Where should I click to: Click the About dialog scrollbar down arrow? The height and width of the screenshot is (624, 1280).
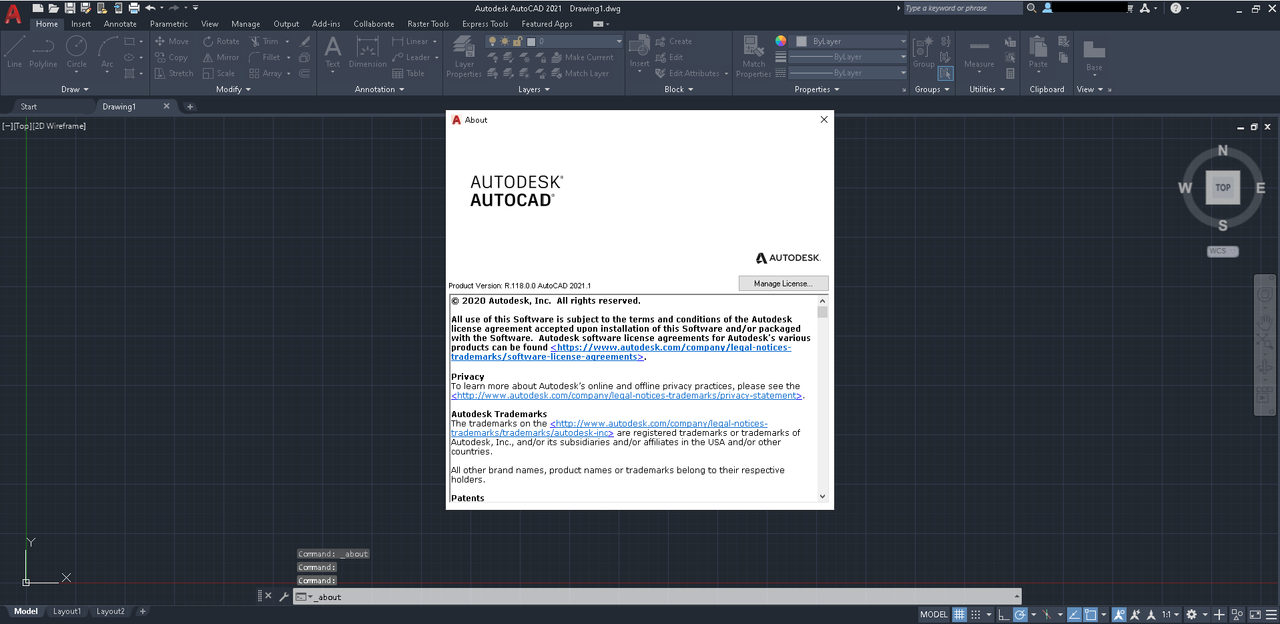[x=823, y=496]
